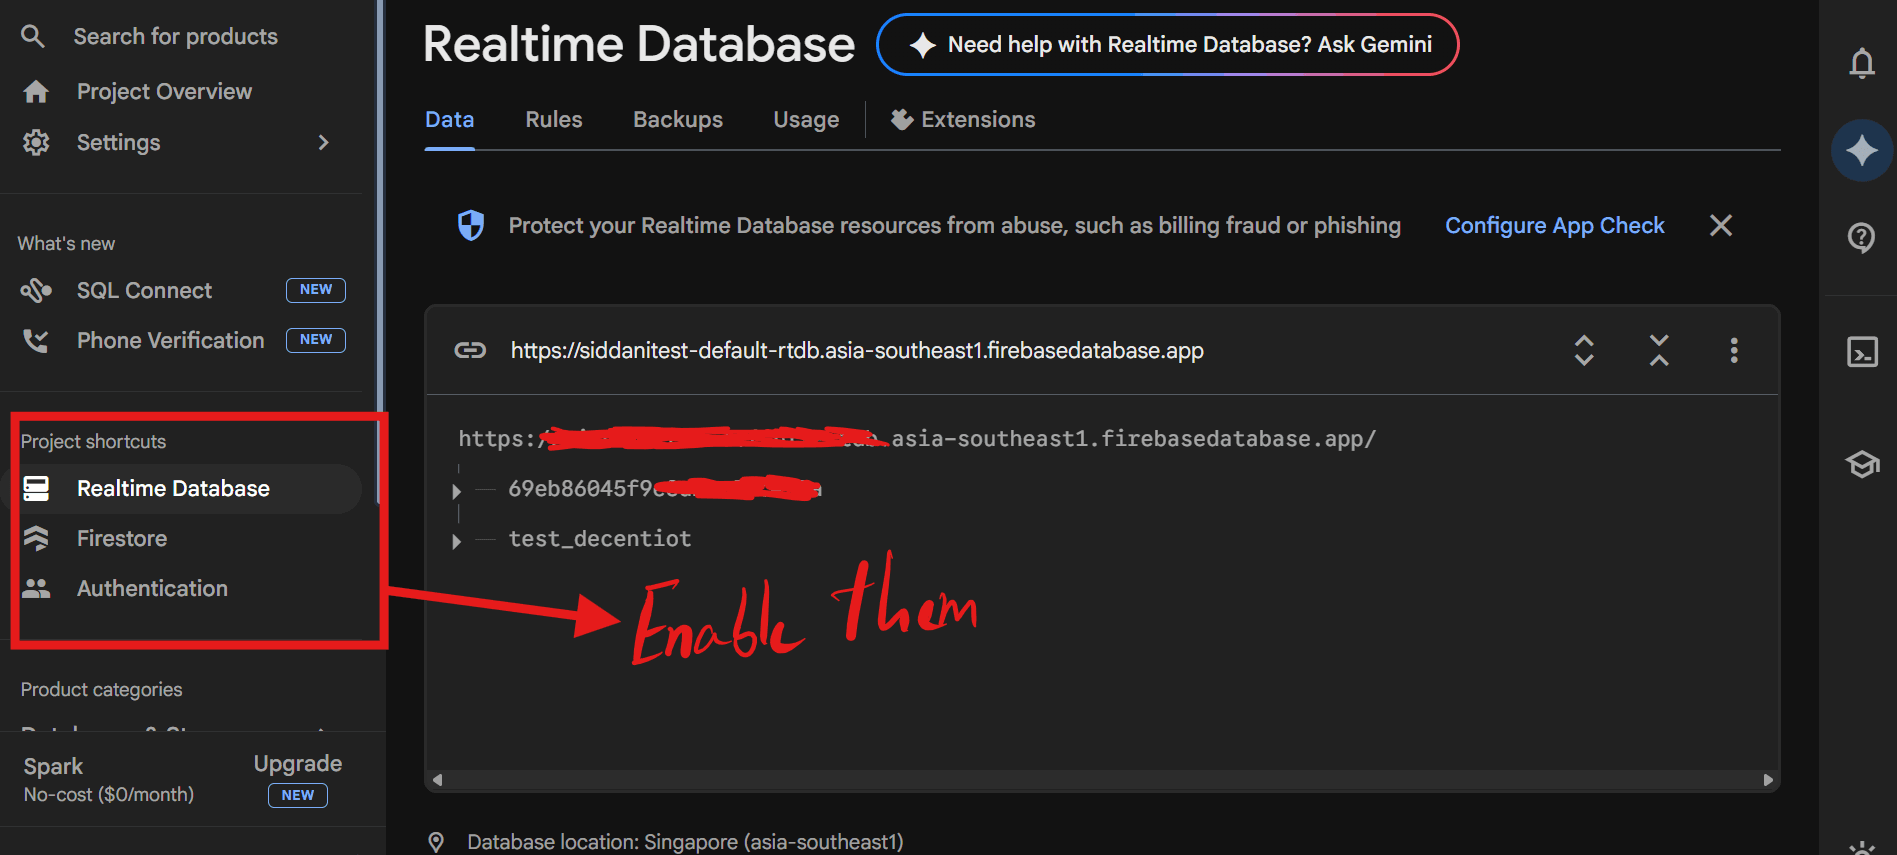1897x855 pixels.
Task: Click Database location Singapore text
Action: coord(685,842)
